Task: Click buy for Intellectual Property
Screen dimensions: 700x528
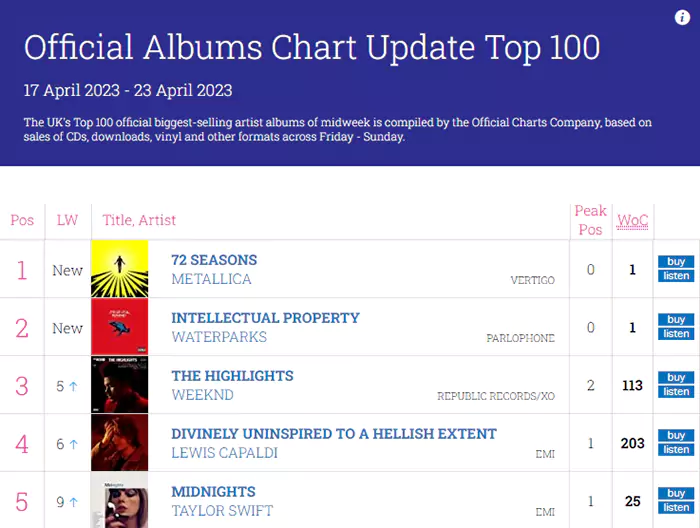Action: pyautogui.click(x=676, y=320)
